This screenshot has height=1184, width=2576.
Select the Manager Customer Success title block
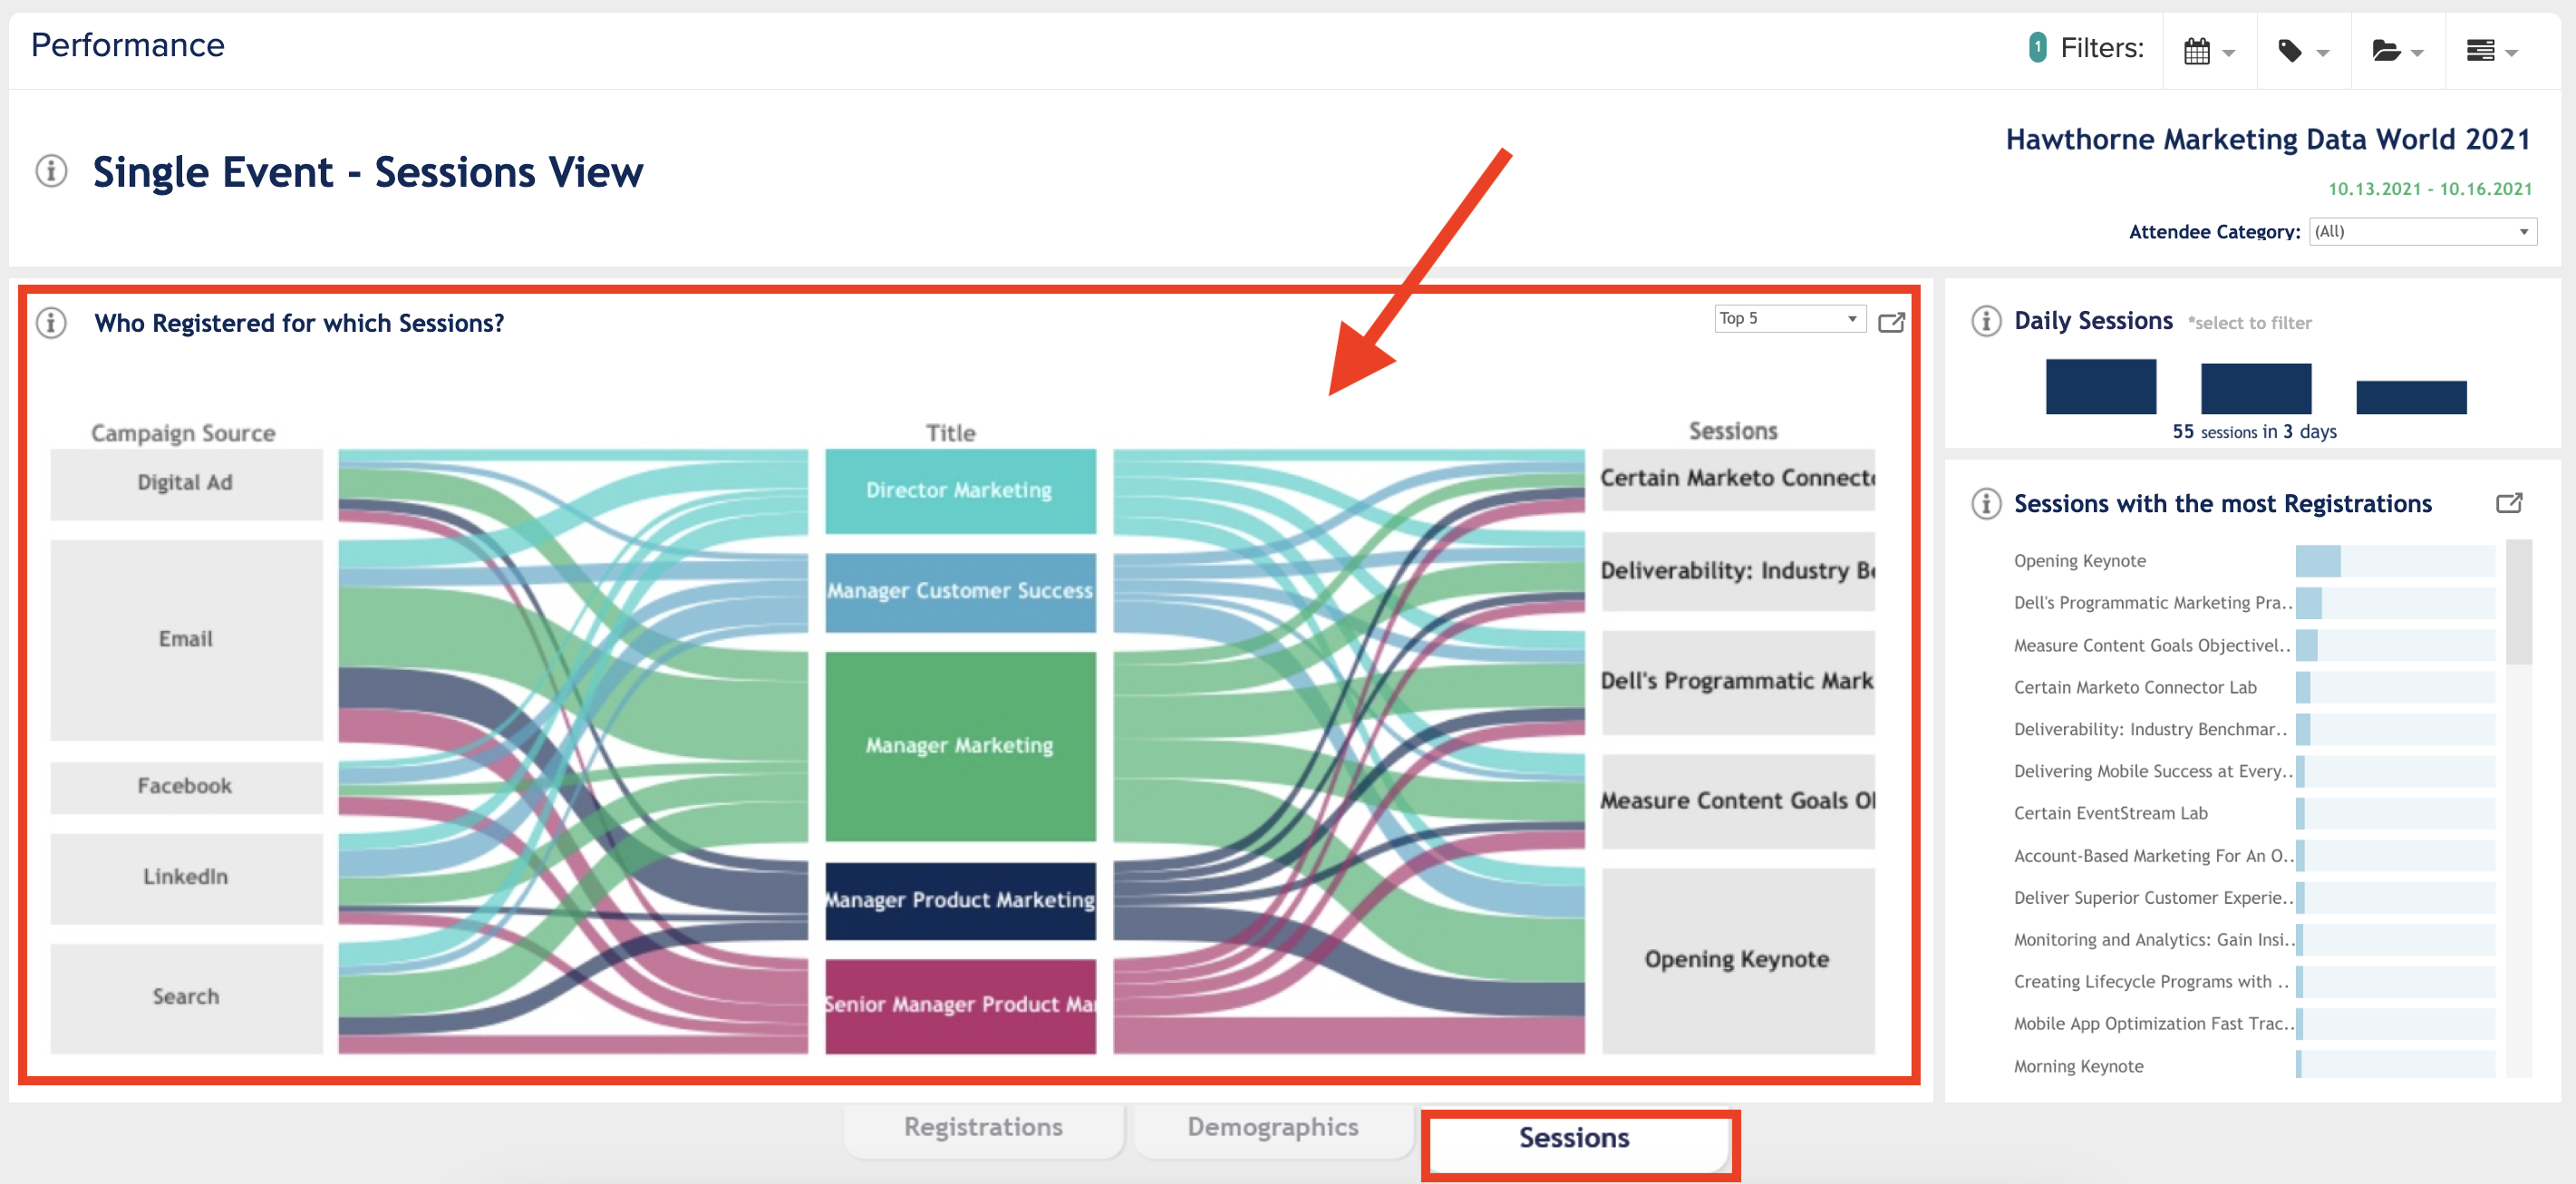960,592
